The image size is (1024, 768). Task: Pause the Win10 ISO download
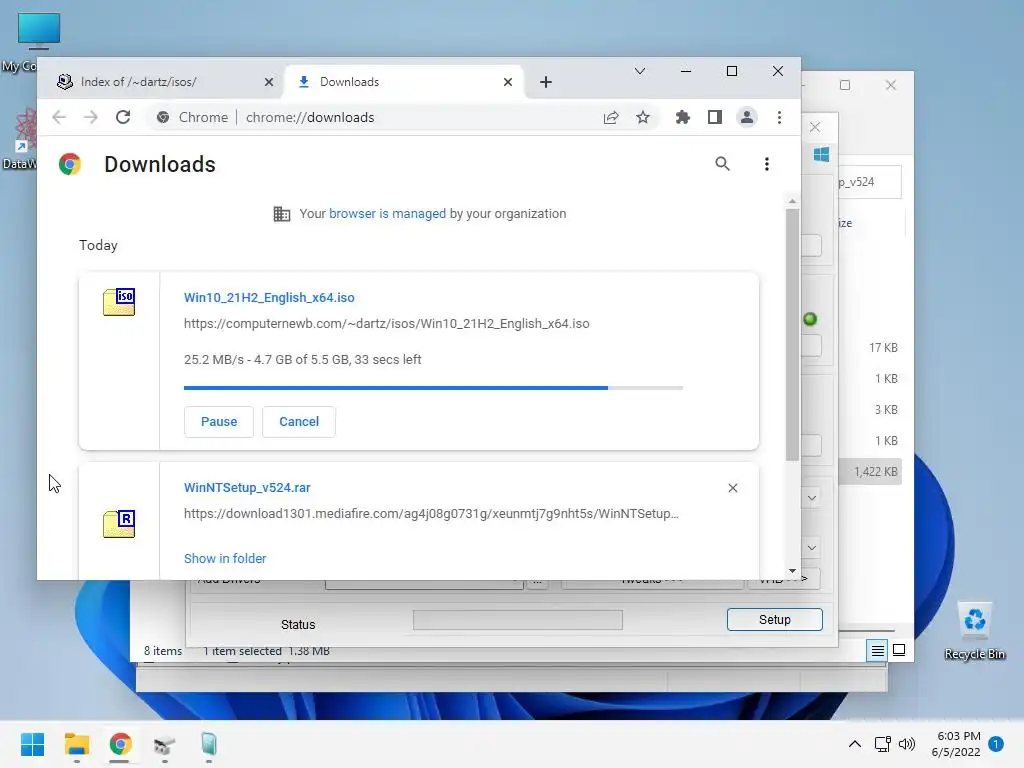tap(219, 422)
